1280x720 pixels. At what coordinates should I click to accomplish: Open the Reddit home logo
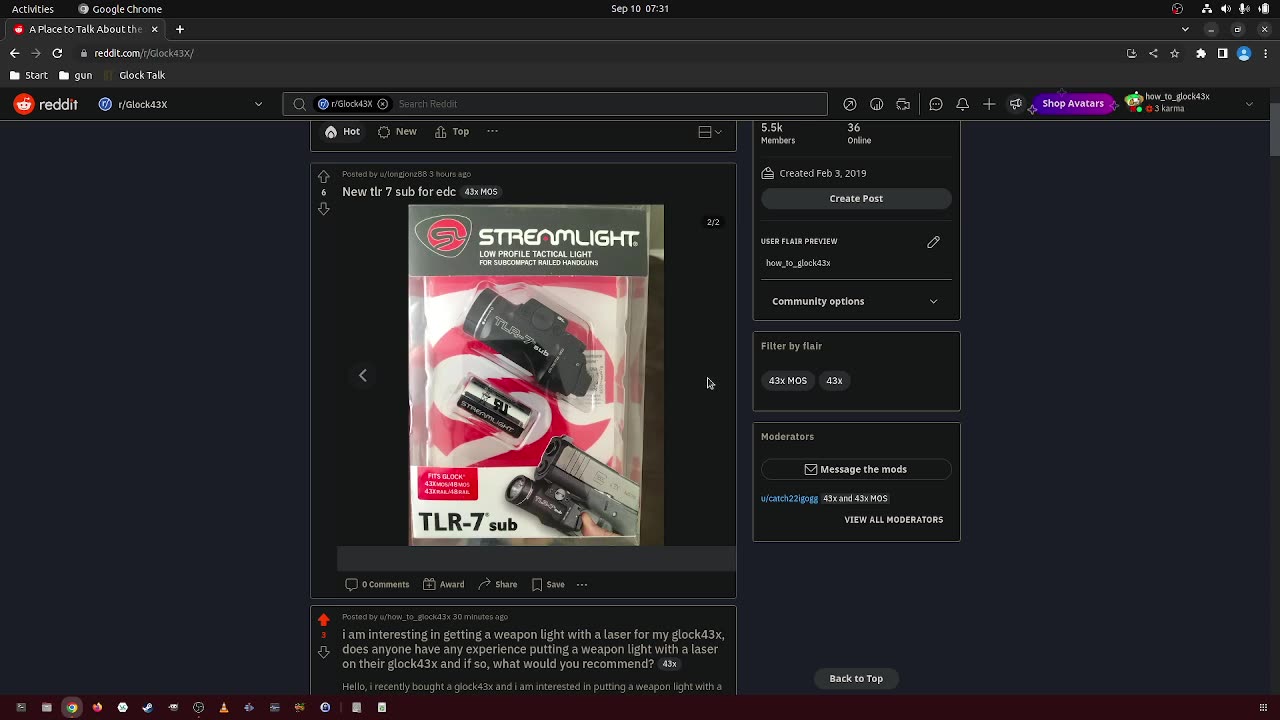(46, 104)
